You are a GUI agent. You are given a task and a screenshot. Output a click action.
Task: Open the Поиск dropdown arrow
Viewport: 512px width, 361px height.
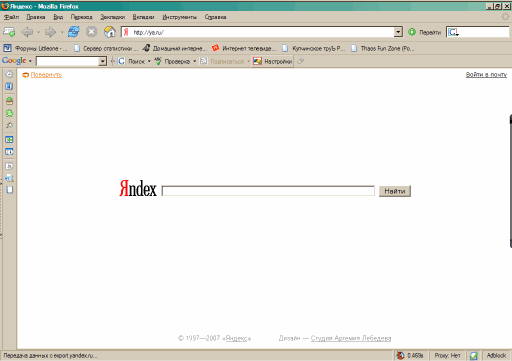click(x=149, y=61)
